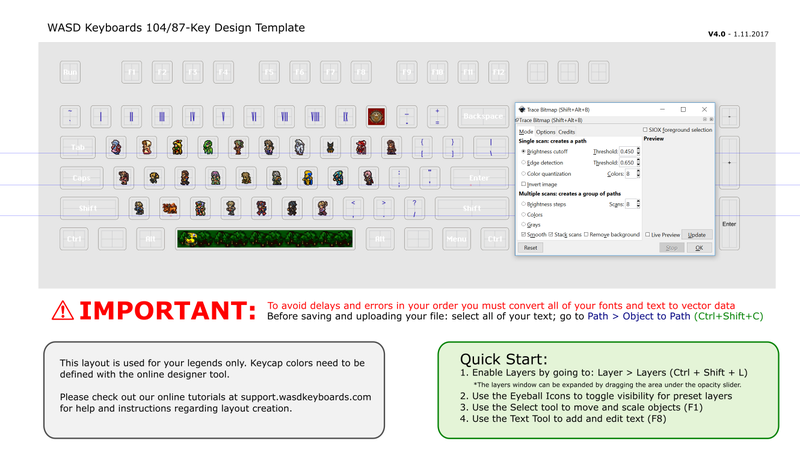This screenshot has width=800, height=450.
Task: Click the Stop button
Action: pyautogui.click(x=671, y=248)
